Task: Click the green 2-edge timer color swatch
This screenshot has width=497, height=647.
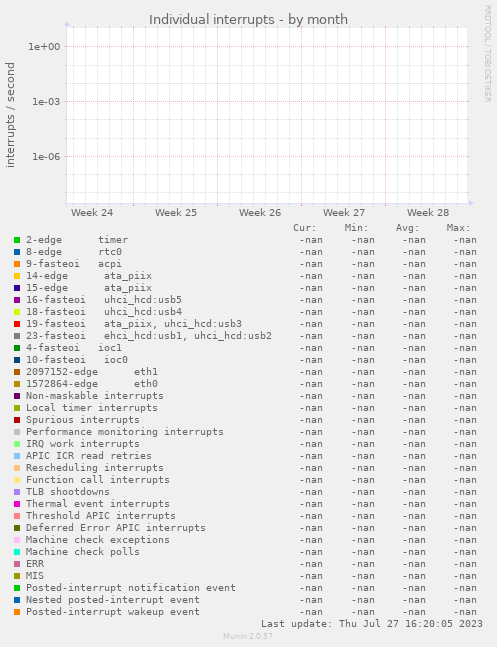Action: pos(17,240)
